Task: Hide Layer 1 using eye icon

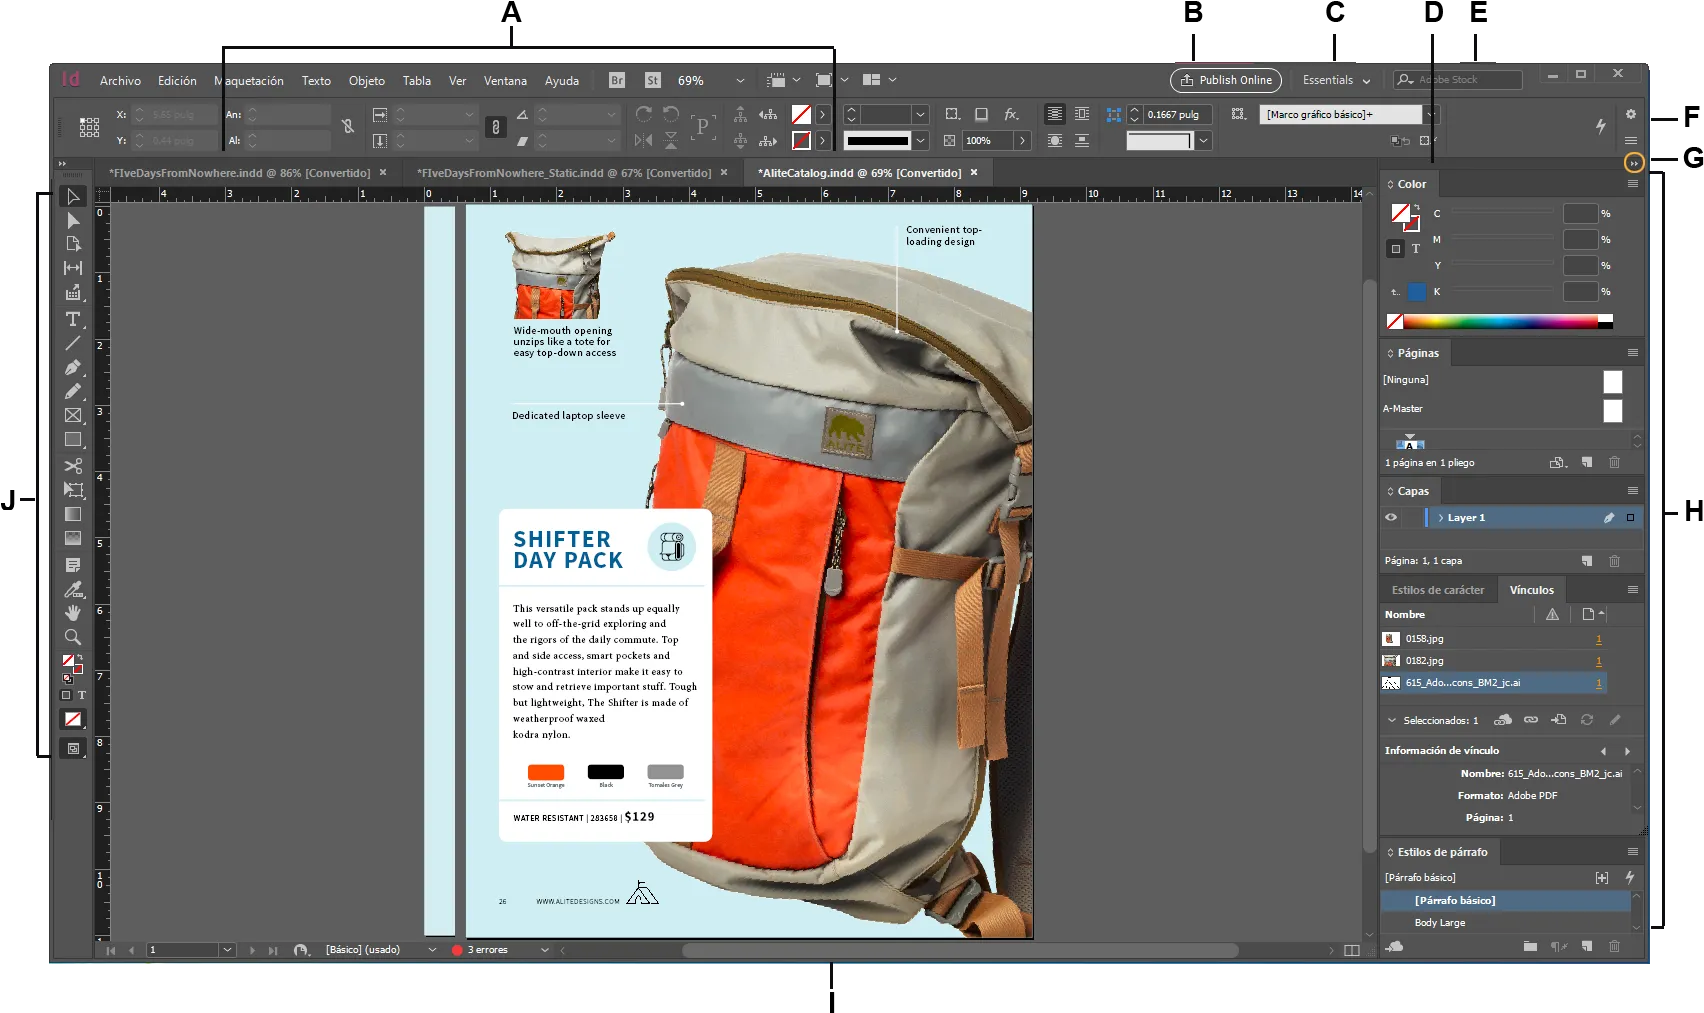Action: (1391, 518)
